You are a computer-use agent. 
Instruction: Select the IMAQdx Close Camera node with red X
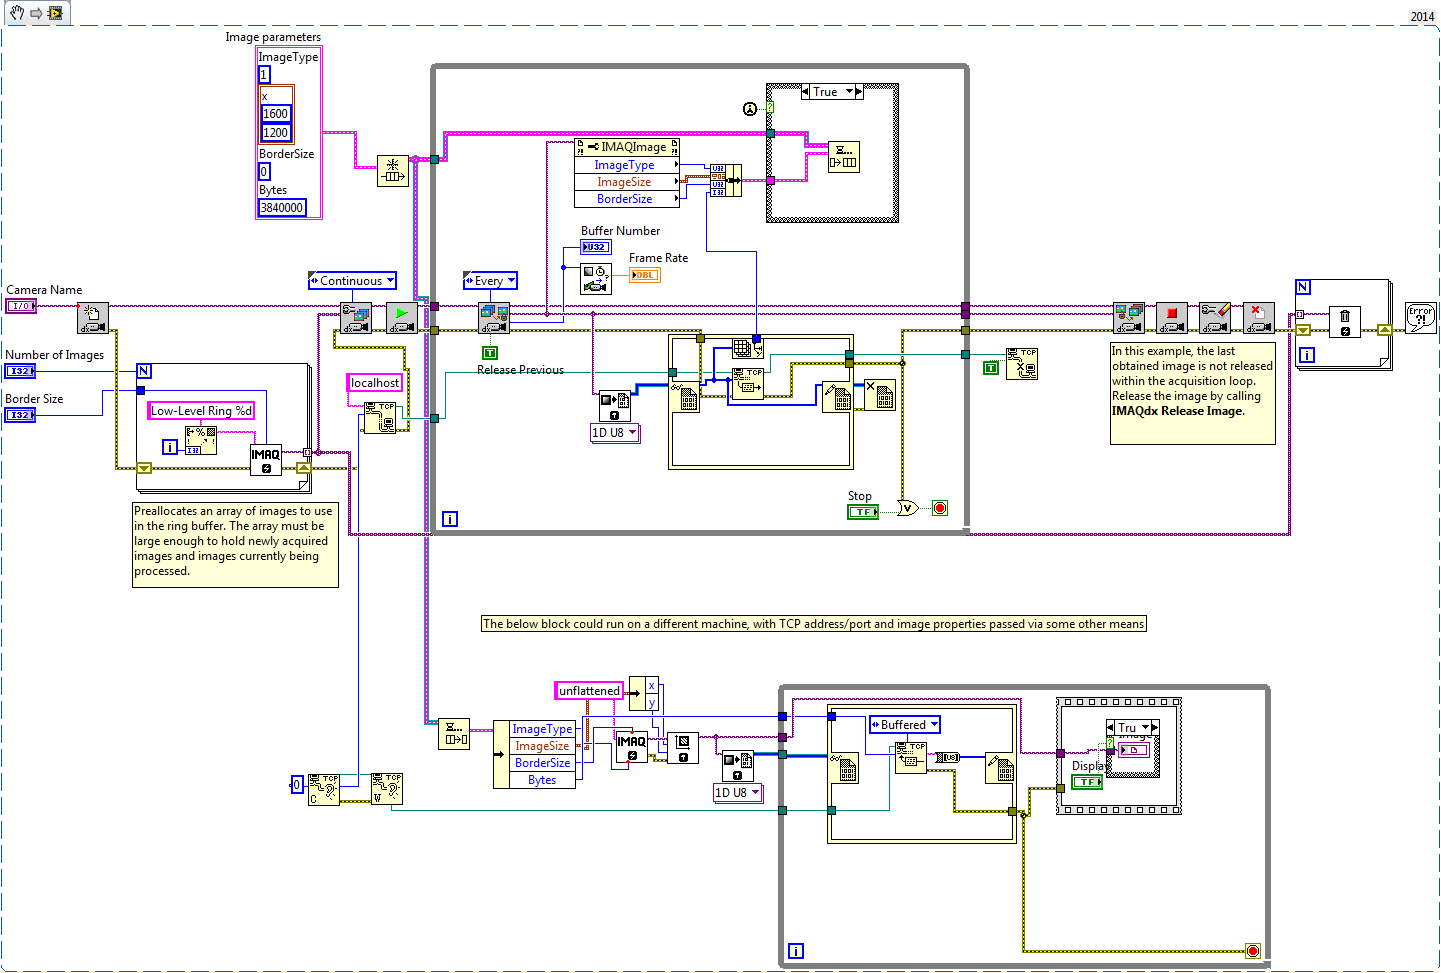pos(1259,318)
